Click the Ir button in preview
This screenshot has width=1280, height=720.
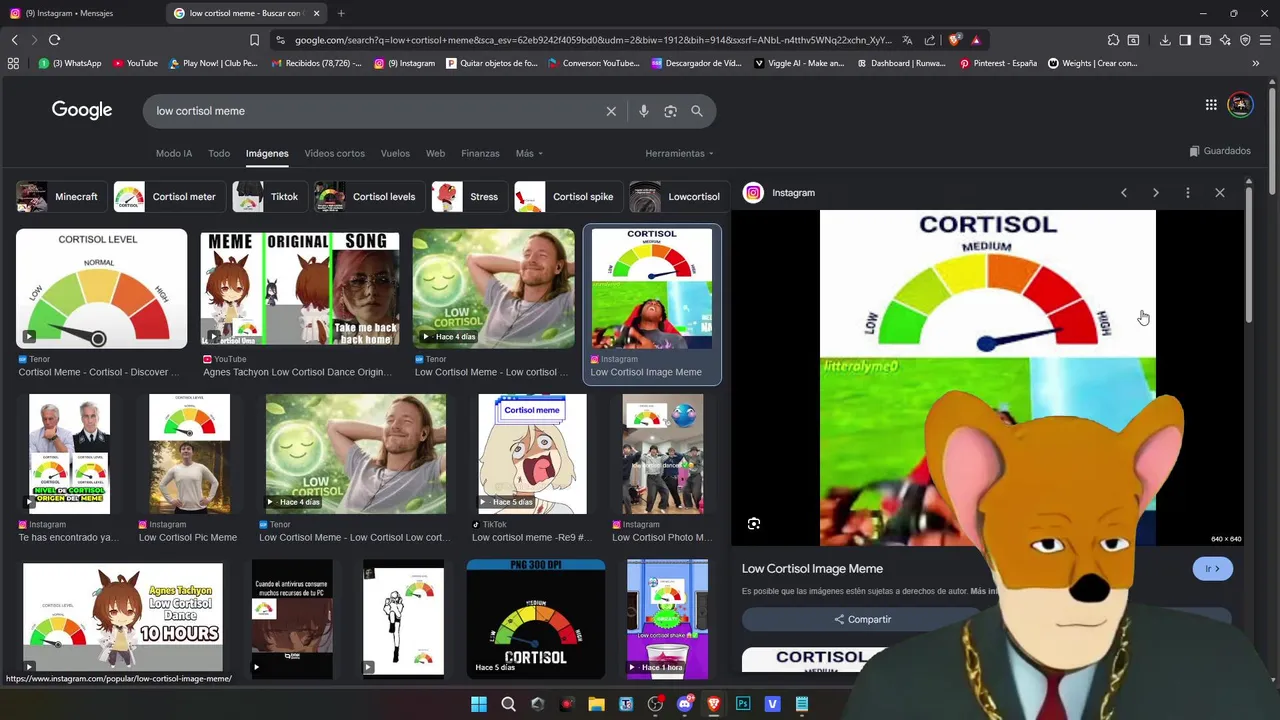[1212, 569]
